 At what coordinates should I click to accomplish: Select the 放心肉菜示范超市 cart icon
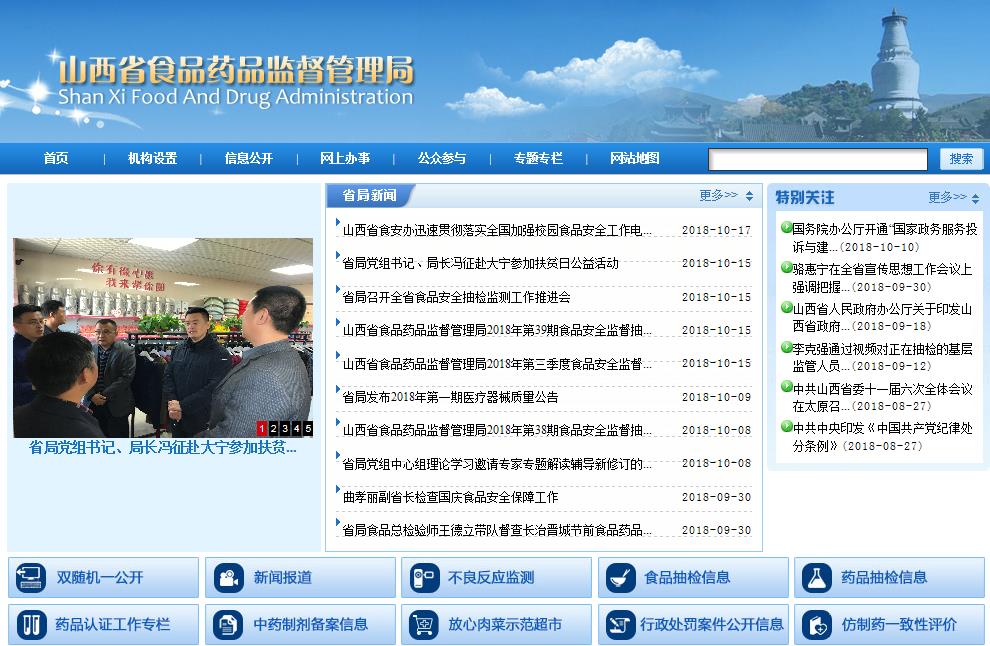(426, 625)
